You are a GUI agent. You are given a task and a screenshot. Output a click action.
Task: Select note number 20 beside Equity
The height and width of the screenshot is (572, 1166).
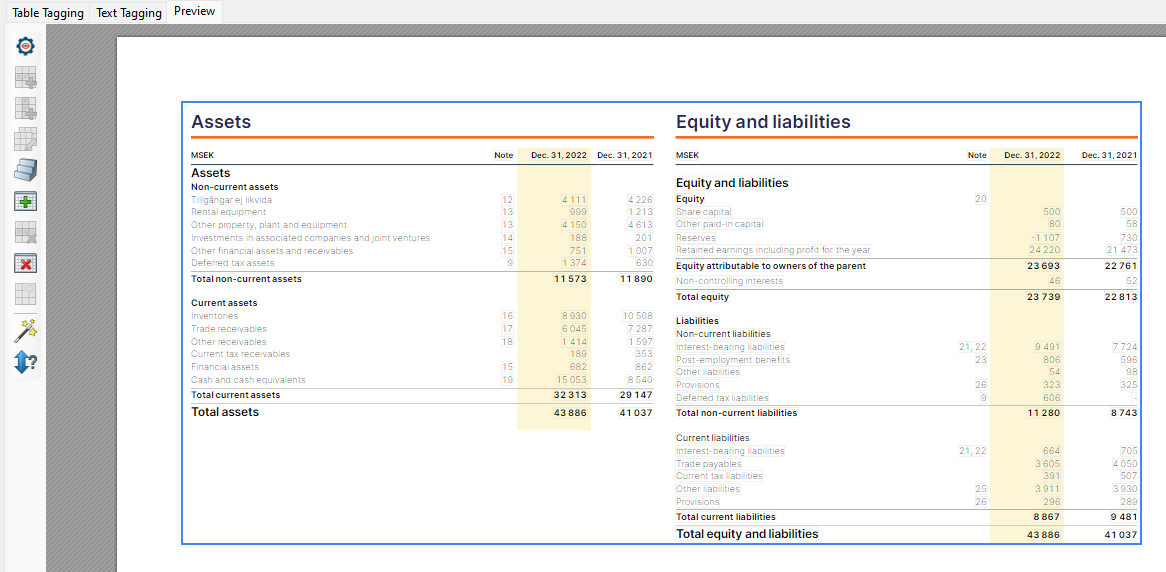pos(981,199)
